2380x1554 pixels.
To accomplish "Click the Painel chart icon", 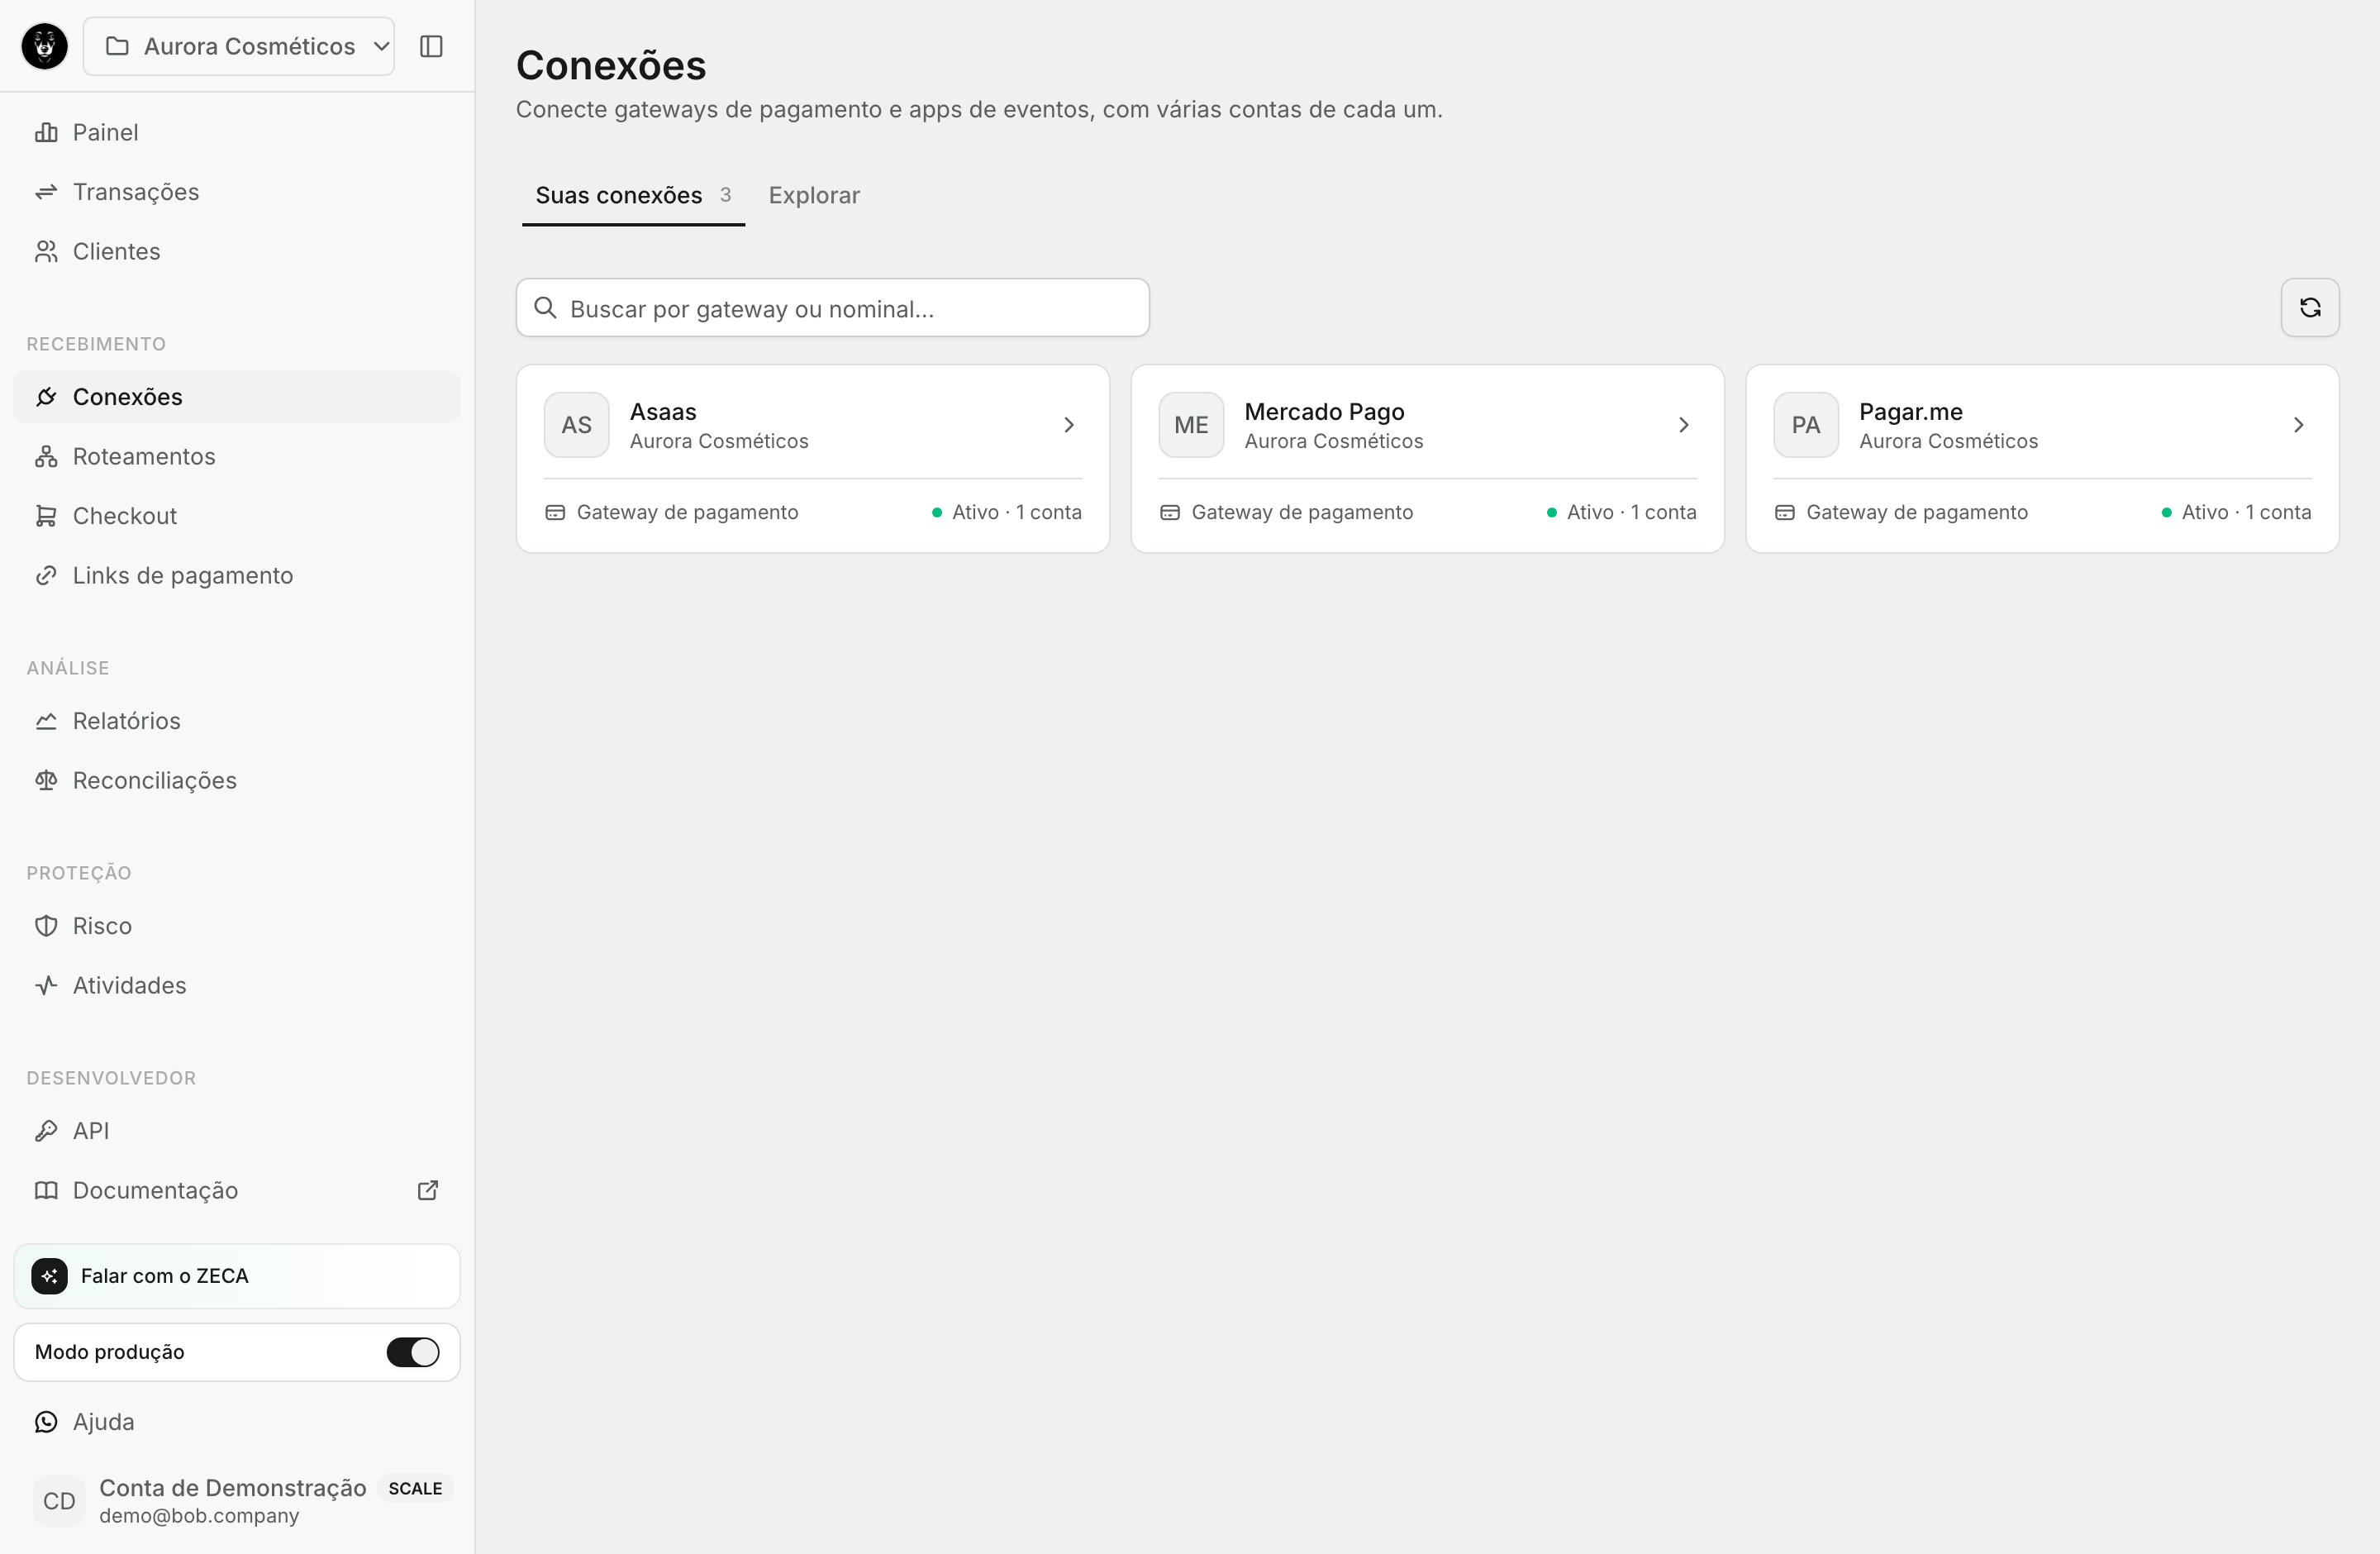I will [46, 132].
